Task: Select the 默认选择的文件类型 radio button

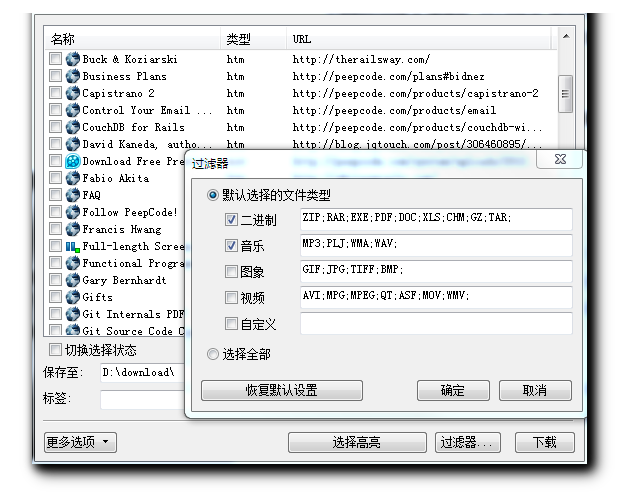Action: pyautogui.click(x=213, y=195)
